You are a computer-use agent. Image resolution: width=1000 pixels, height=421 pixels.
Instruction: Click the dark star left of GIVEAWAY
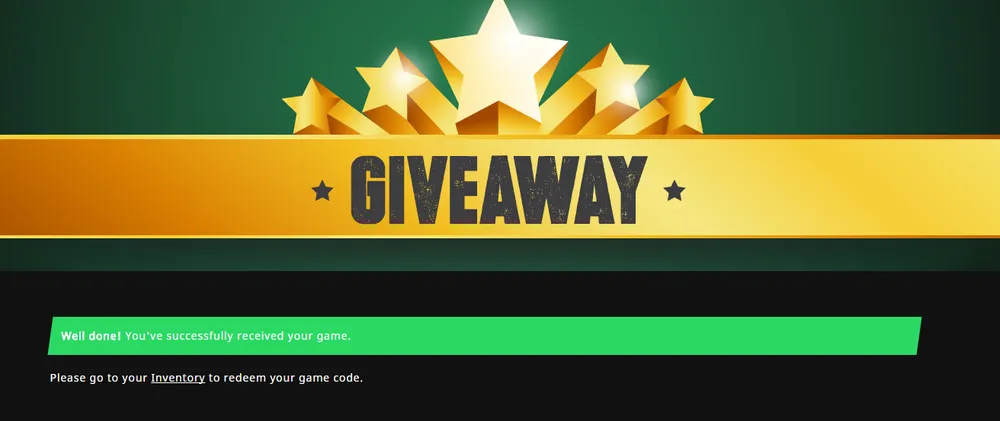(x=322, y=190)
